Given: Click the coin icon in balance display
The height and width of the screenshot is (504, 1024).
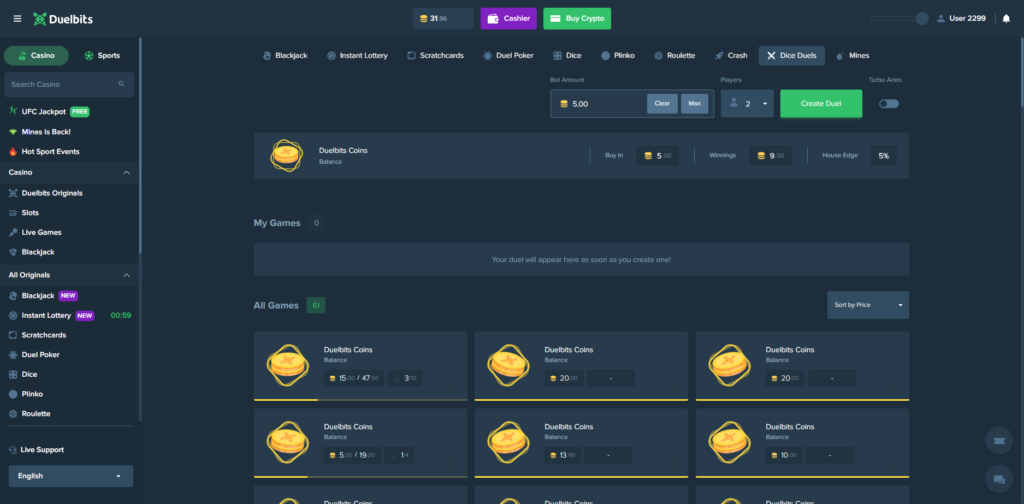Looking at the screenshot, I should pos(424,19).
